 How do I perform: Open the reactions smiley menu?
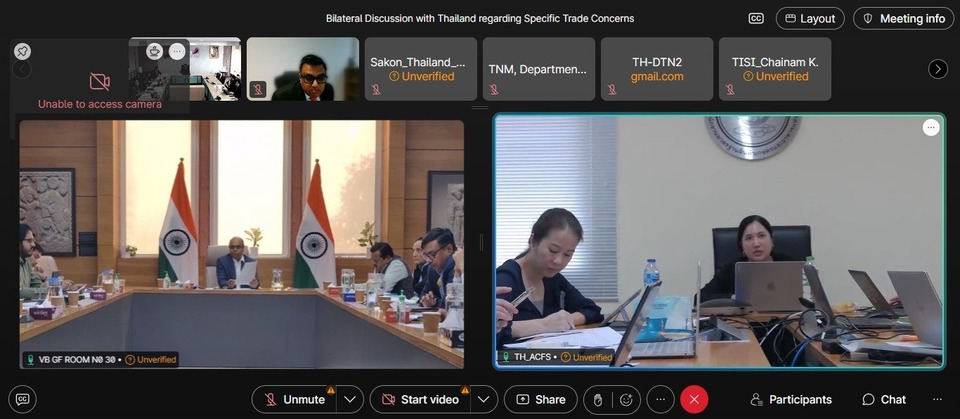pos(625,399)
